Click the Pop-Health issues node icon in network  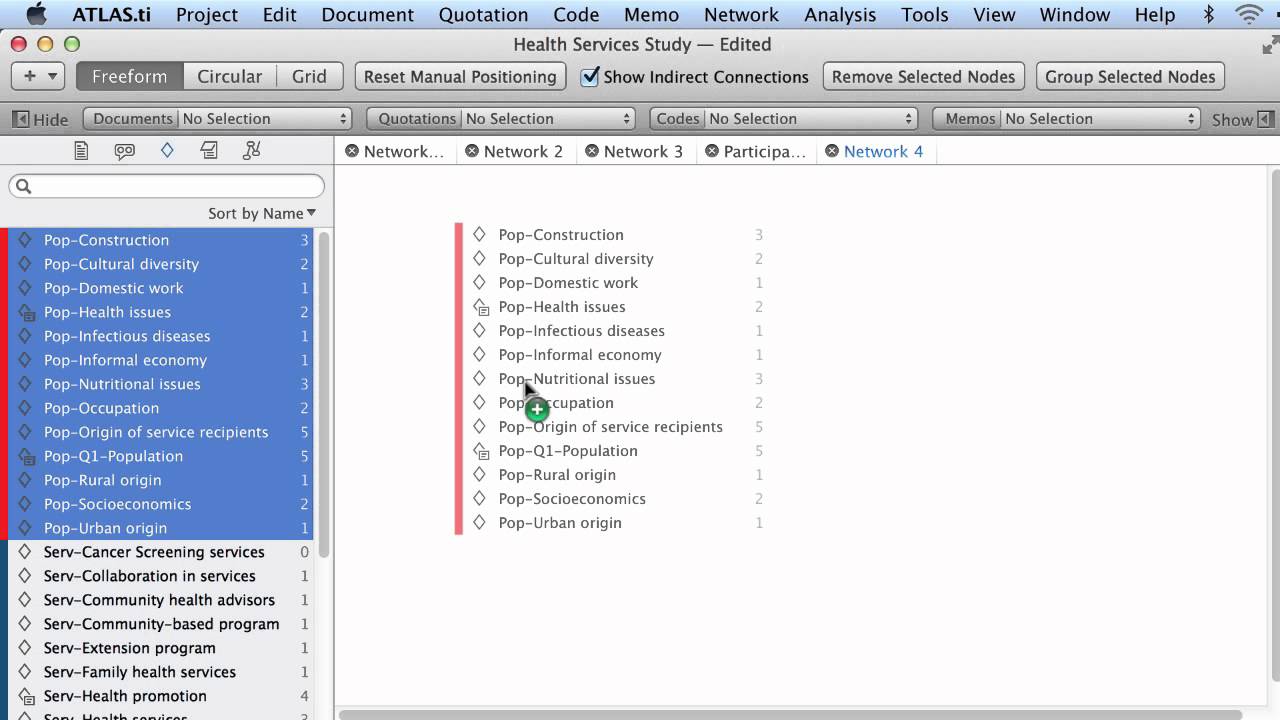[480, 307]
